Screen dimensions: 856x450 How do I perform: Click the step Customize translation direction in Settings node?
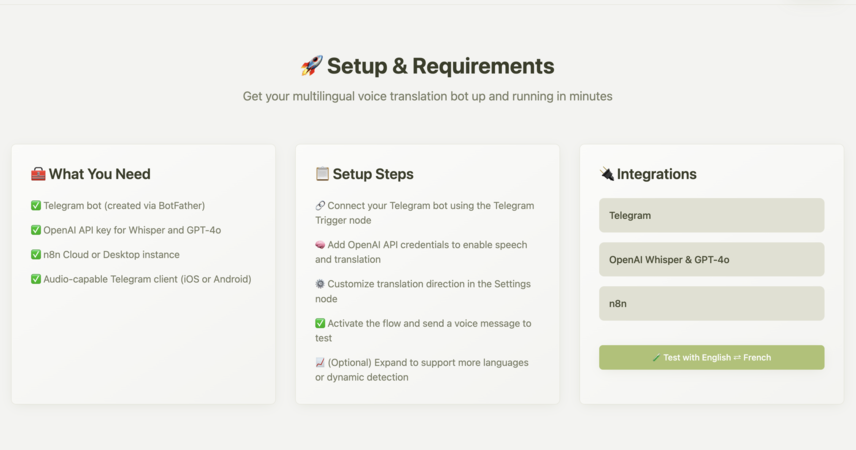pyautogui.click(x=423, y=291)
